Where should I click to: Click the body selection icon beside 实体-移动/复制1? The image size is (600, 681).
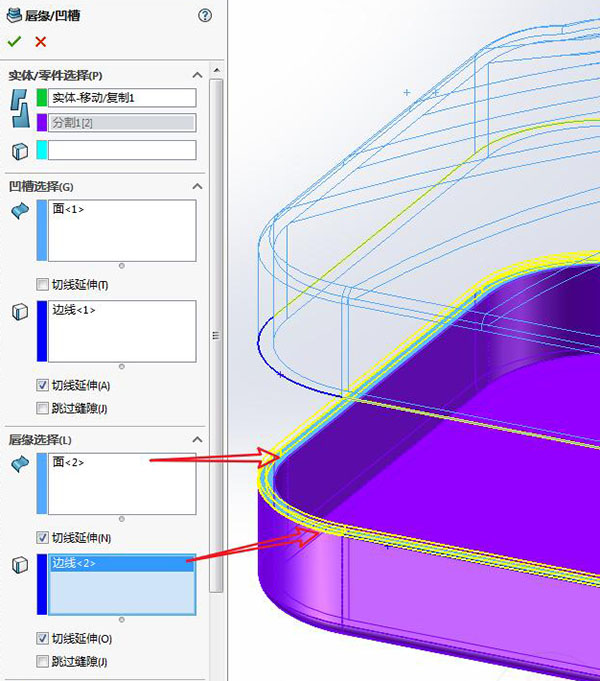(20, 109)
